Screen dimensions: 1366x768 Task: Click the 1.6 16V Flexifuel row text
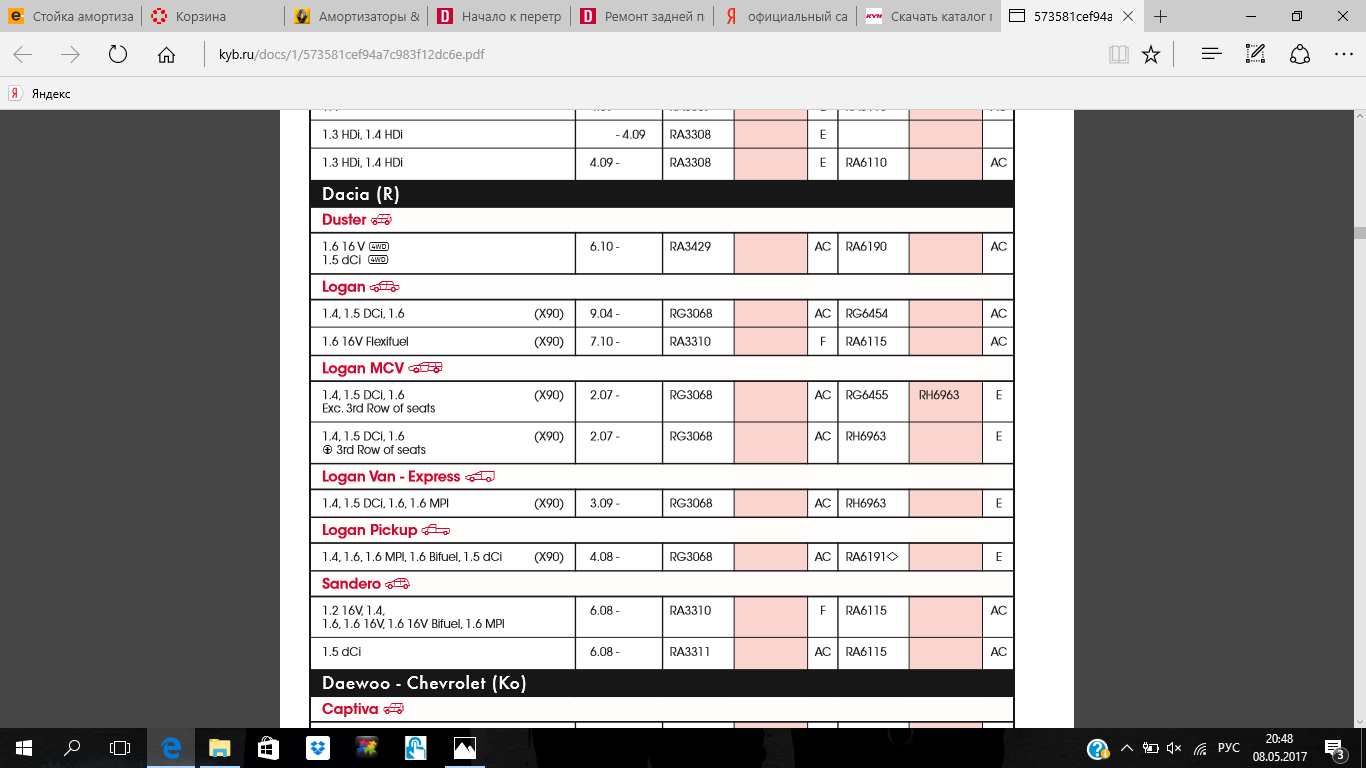click(365, 342)
